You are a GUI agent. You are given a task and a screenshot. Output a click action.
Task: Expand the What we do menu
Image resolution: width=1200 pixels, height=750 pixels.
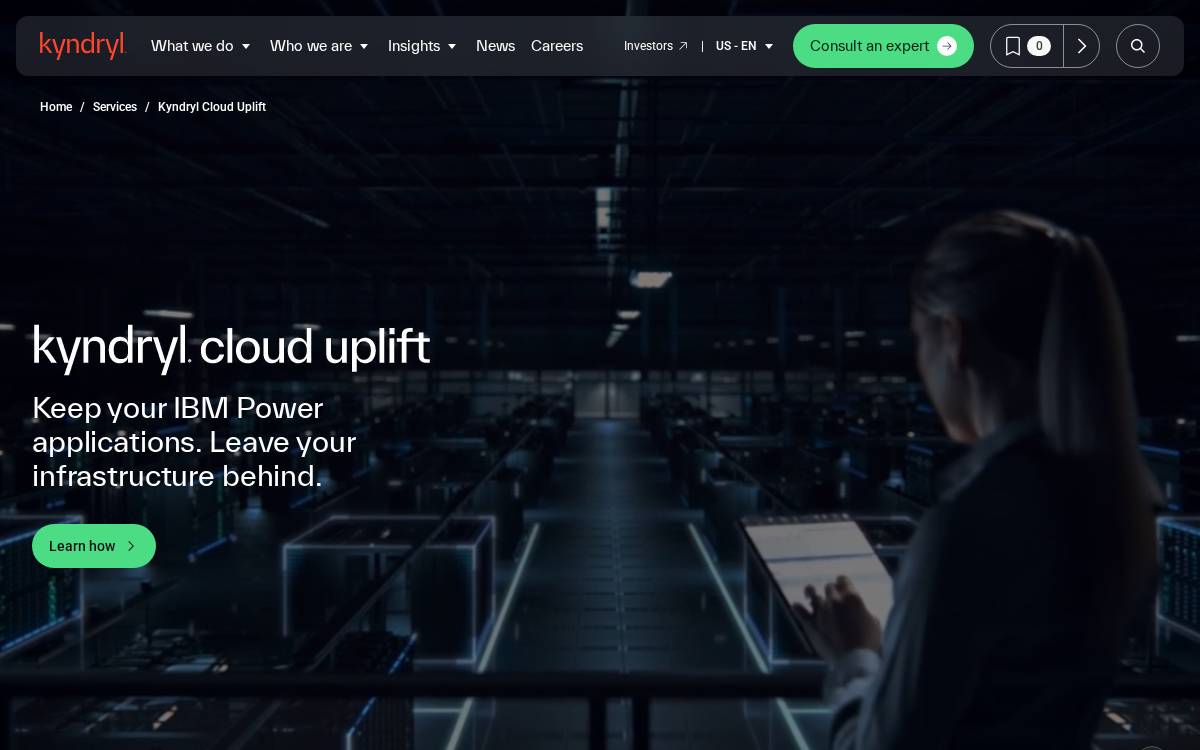pos(201,46)
